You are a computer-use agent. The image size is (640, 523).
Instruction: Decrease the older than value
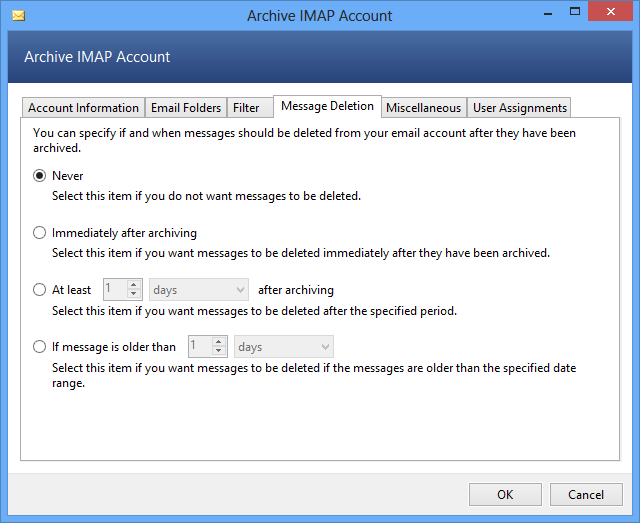coord(220,352)
